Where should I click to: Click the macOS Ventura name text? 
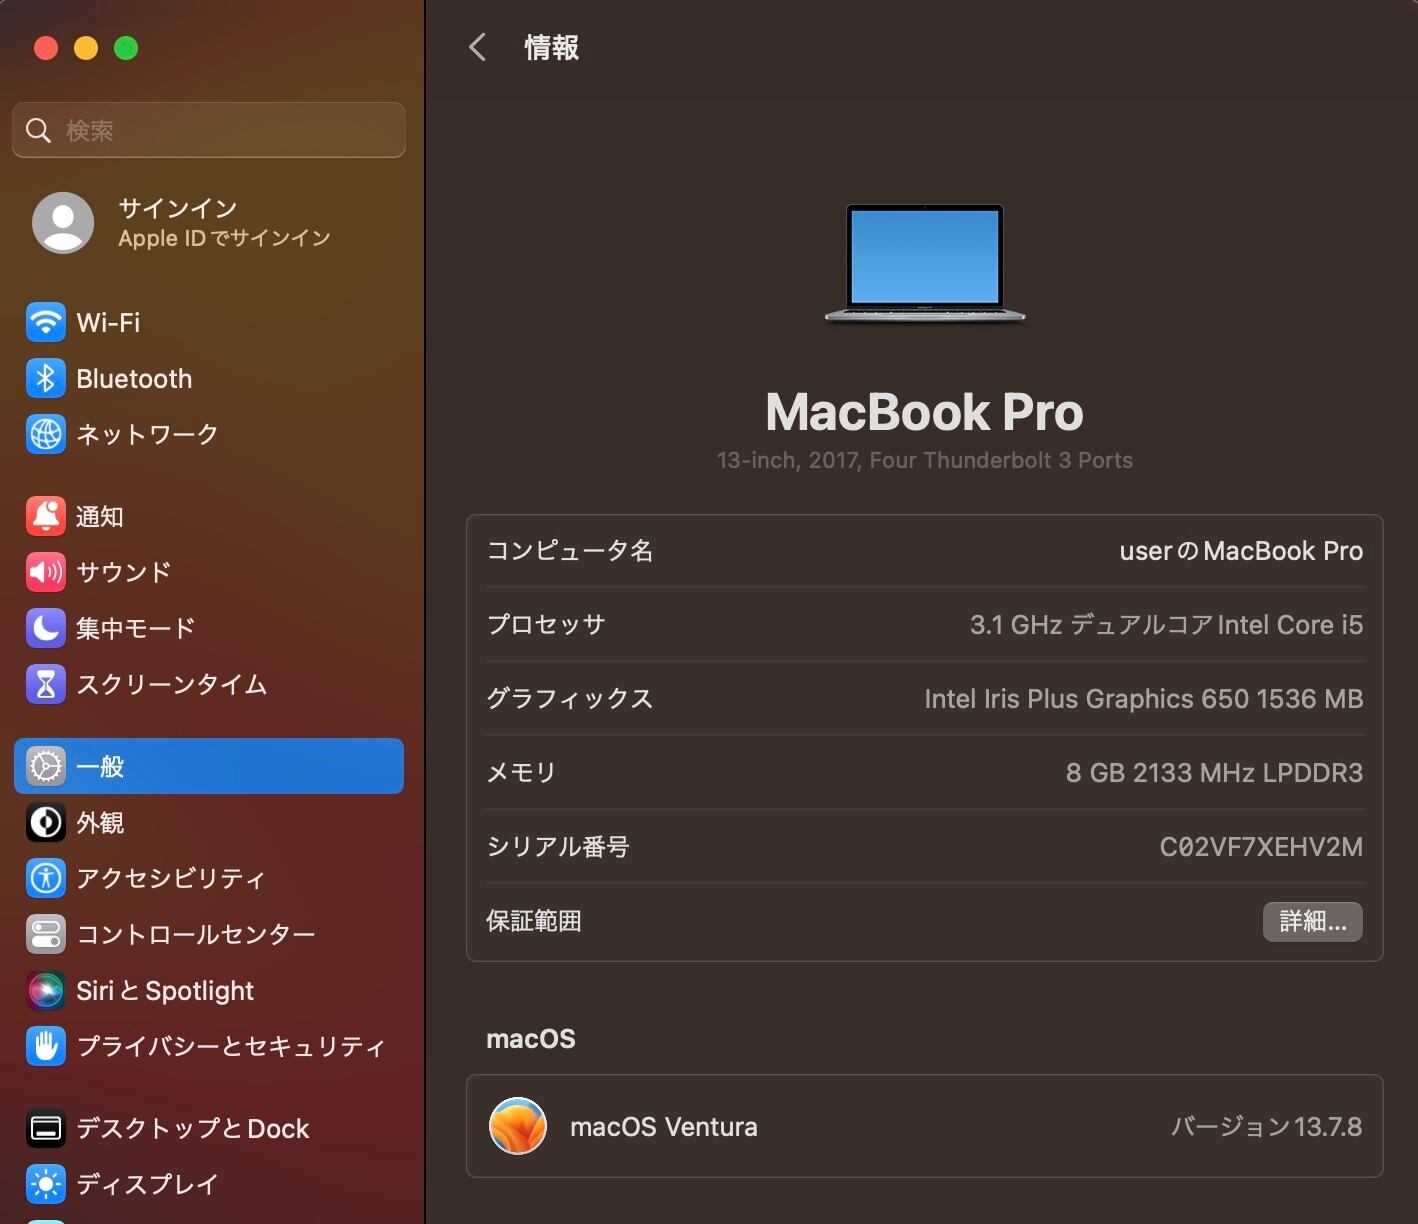(x=664, y=1126)
